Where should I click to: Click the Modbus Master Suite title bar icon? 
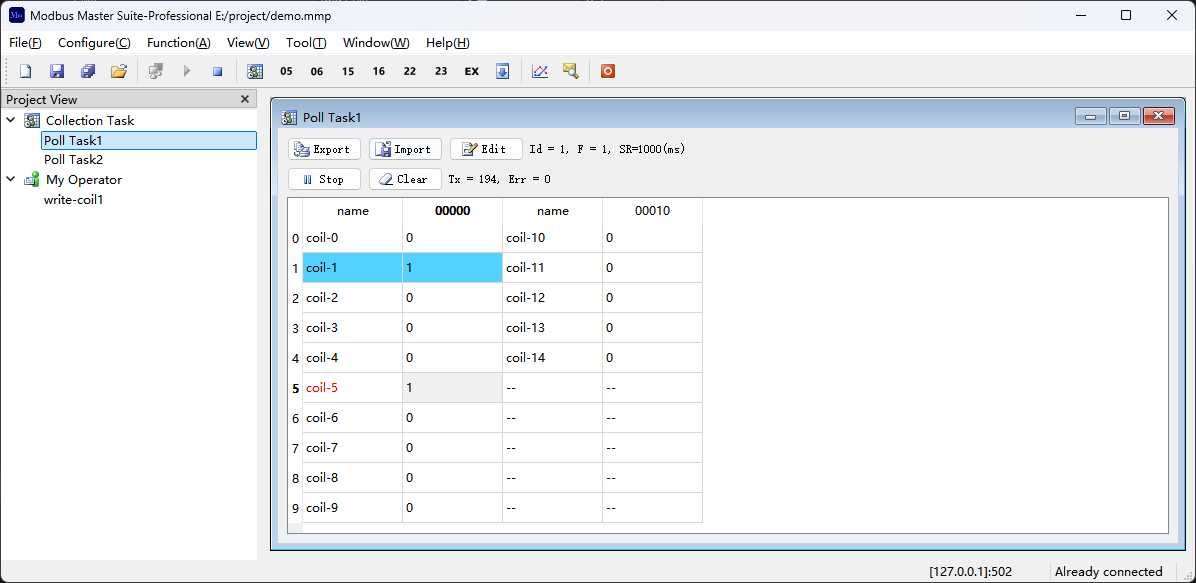(x=16, y=15)
